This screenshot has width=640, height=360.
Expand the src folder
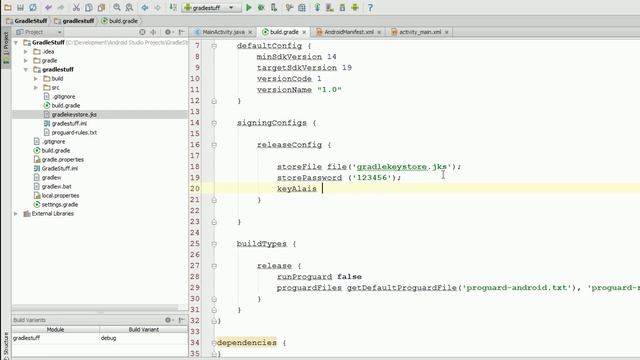(x=36, y=87)
